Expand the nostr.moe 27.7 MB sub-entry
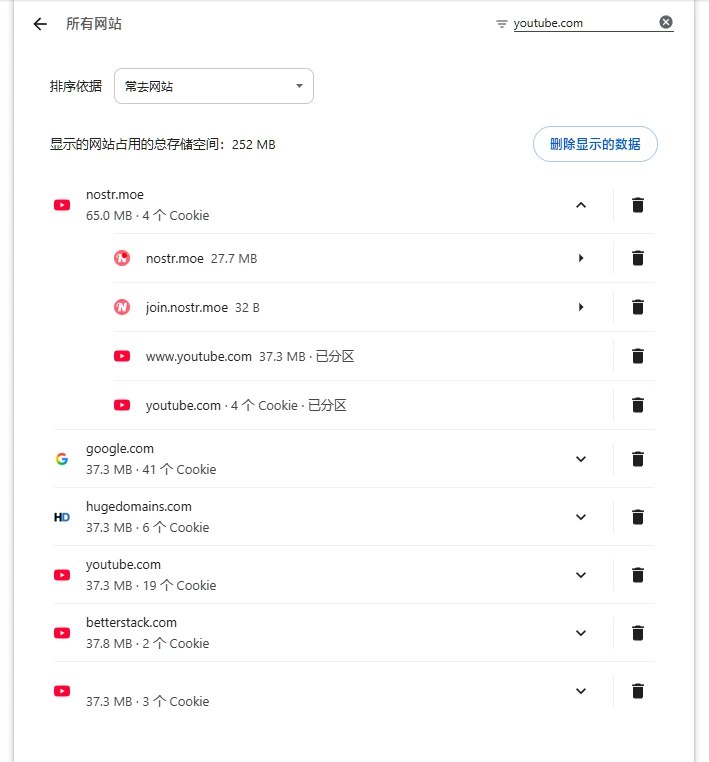709x762 pixels. click(580, 258)
